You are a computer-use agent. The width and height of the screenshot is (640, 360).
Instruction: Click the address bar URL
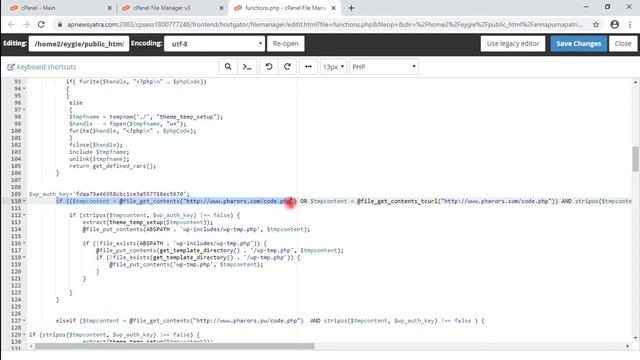(325, 24)
